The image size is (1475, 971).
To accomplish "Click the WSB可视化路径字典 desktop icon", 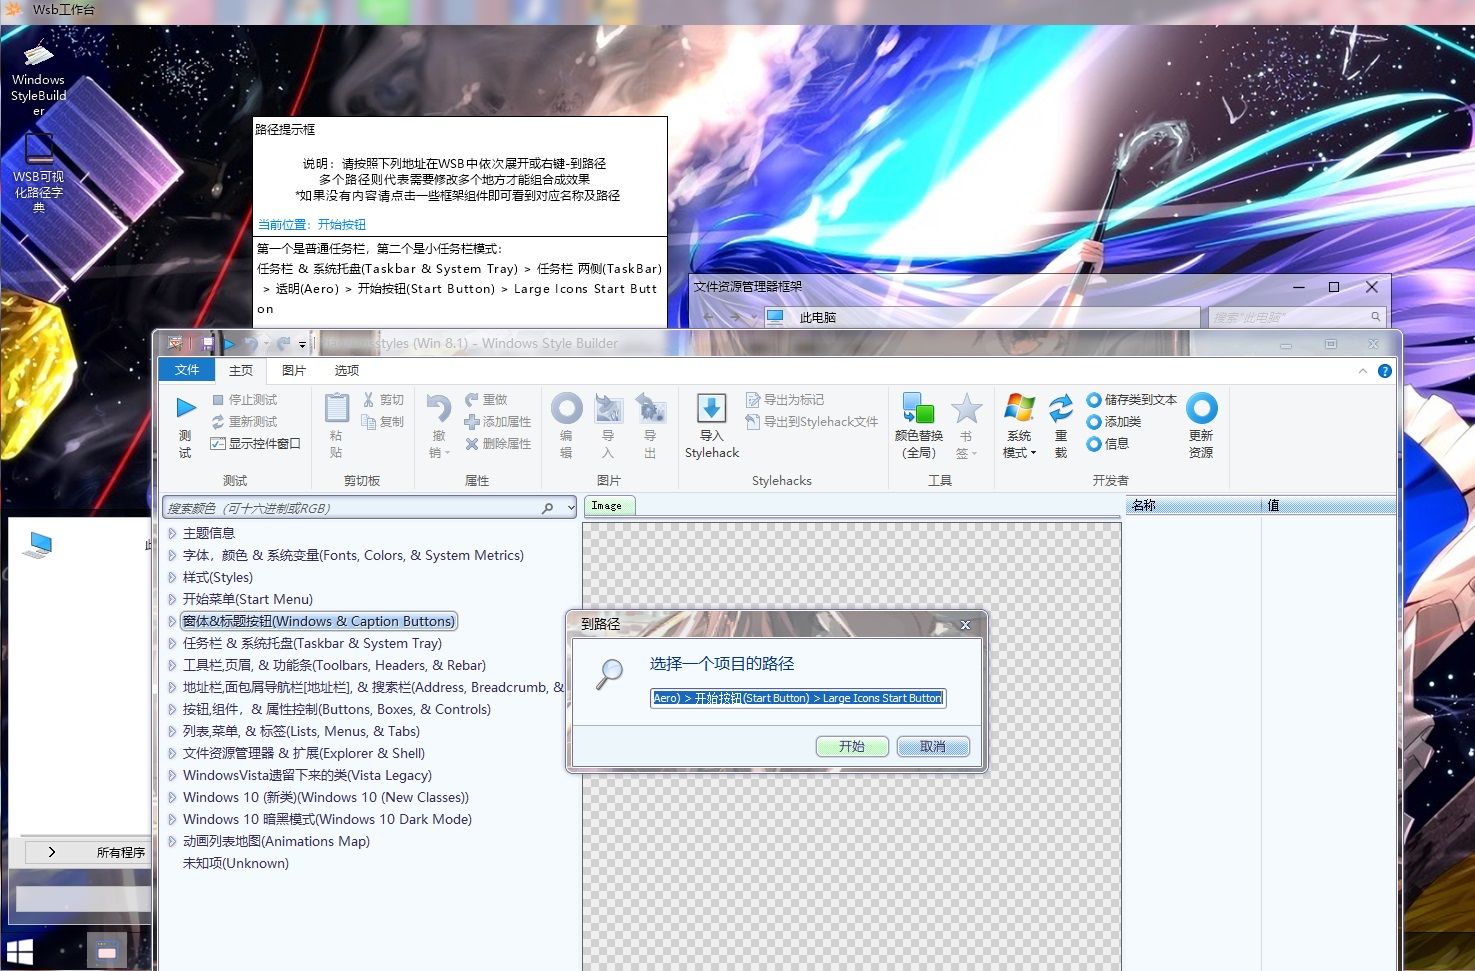I will coord(38,174).
